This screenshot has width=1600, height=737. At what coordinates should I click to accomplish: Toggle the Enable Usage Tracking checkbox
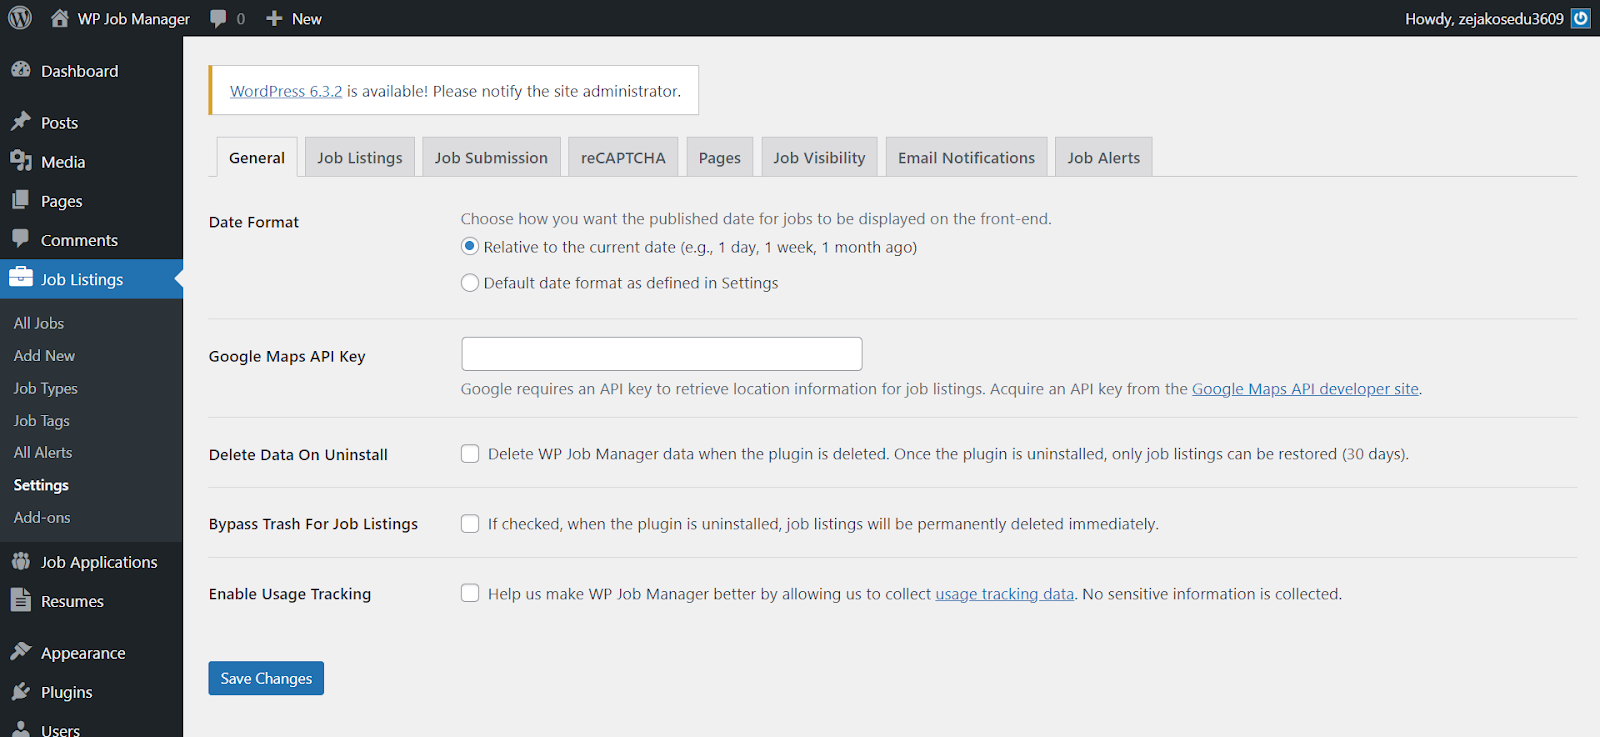point(470,593)
